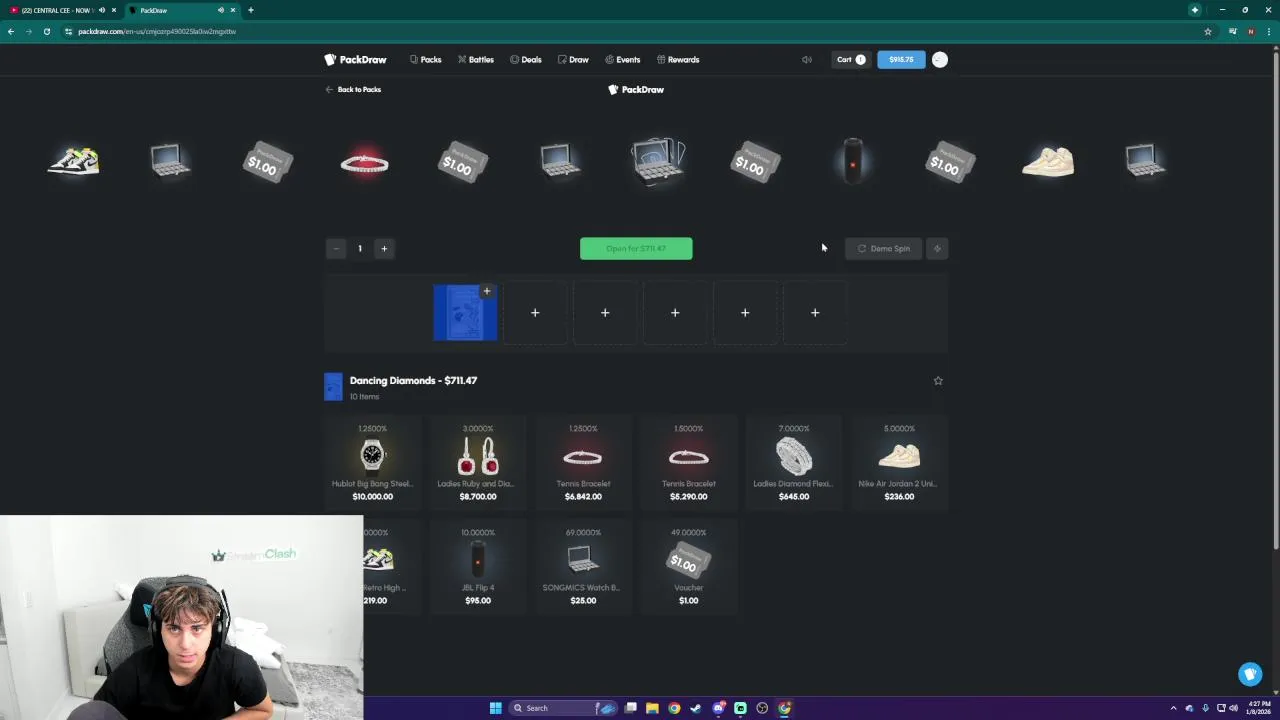Click the Dancing Diamonds - $711.47 title
The image size is (1280, 720).
[x=413, y=381]
